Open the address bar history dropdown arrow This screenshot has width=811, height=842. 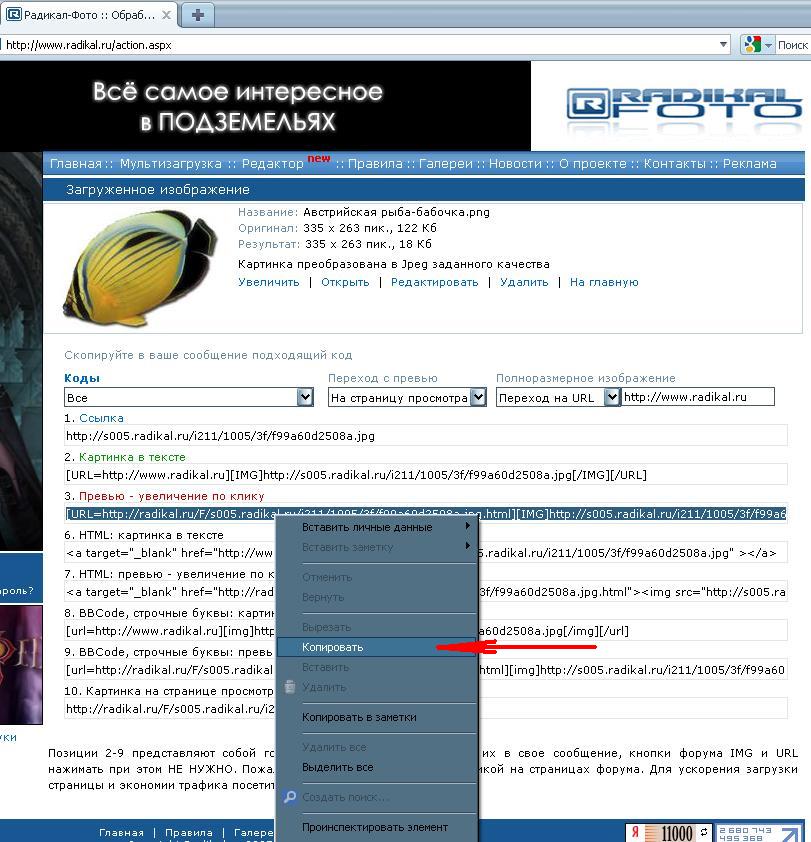(723, 45)
